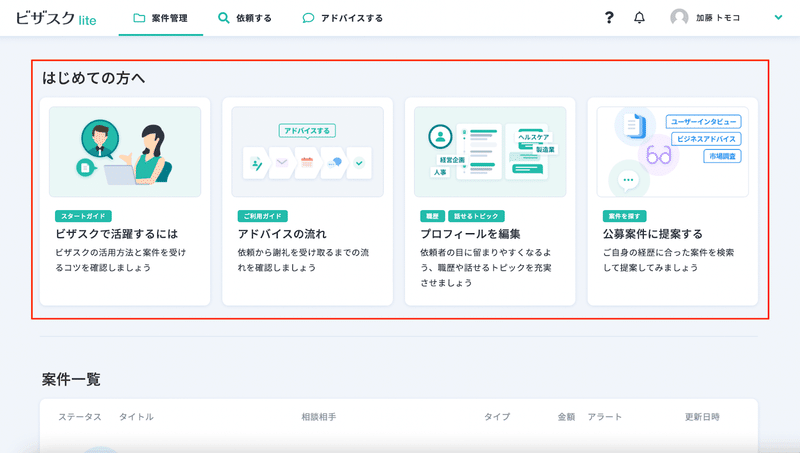This screenshot has width=800, height=453.
Task: Click the はじめての方へ heading
Action: (93, 78)
